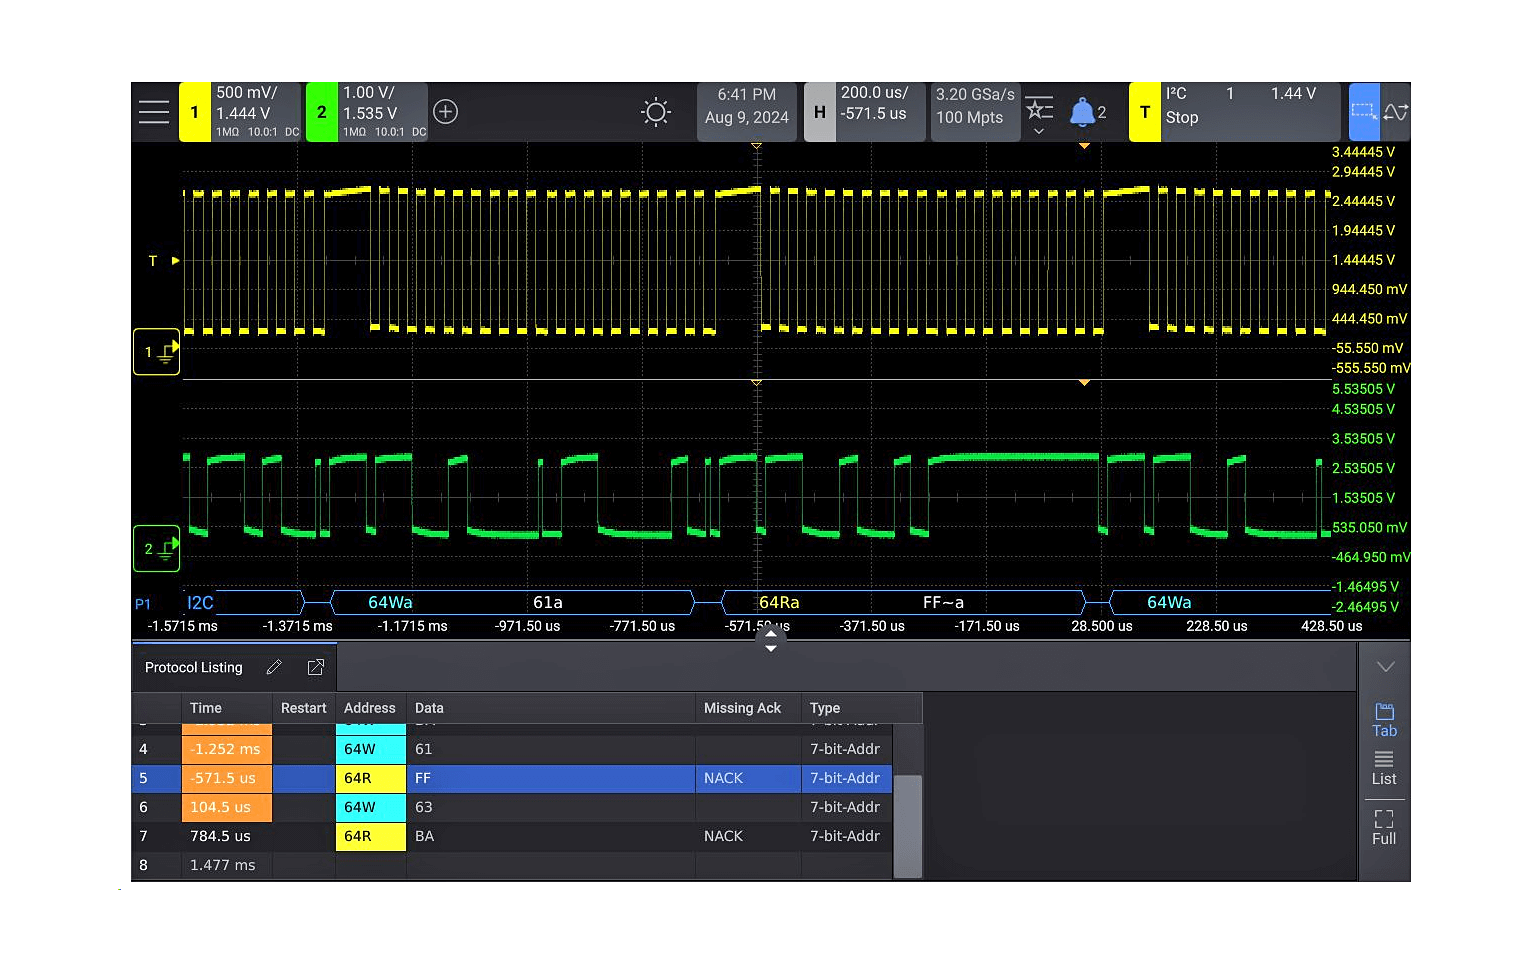This screenshot has height=963, width=1538.
Task: Select channel 2 ground reference marker
Action: click(x=157, y=549)
